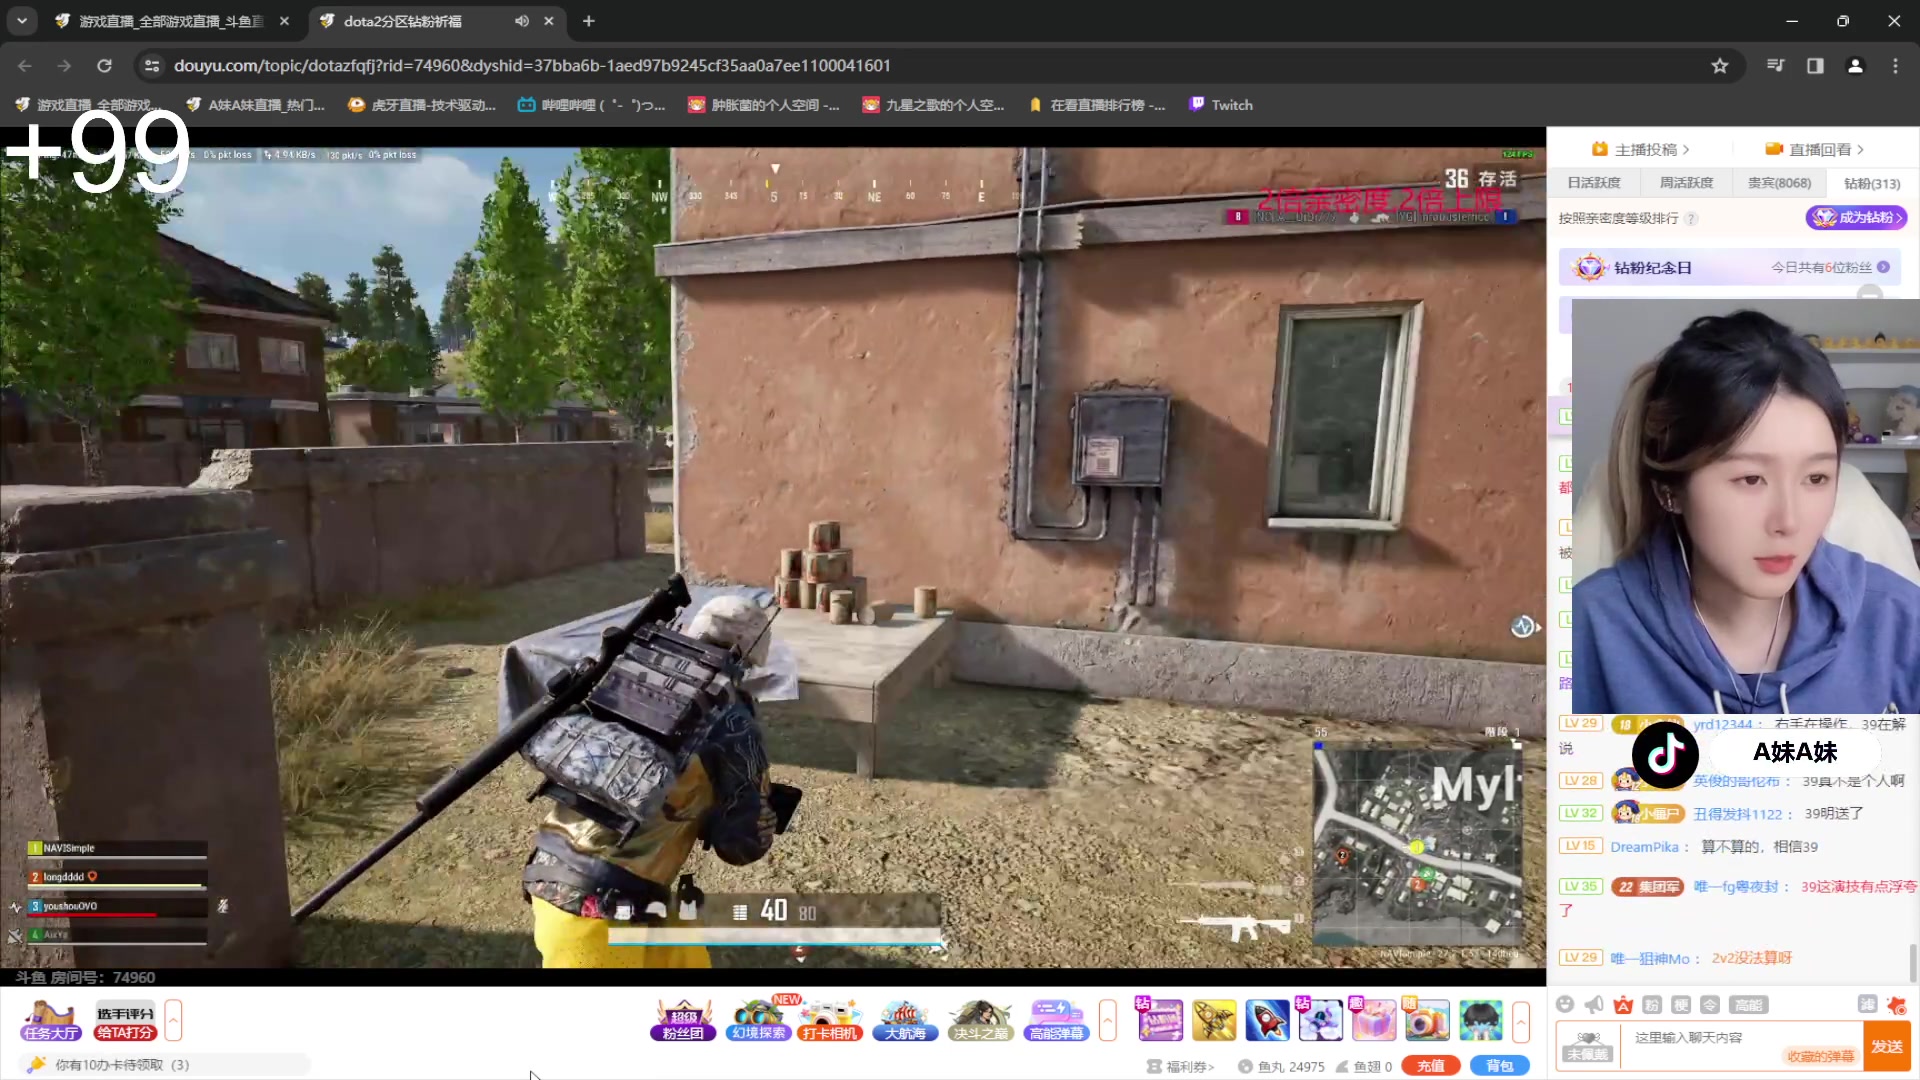Open the chat emoji picker
The image size is (1920, 1080).
[1565, 1005]
